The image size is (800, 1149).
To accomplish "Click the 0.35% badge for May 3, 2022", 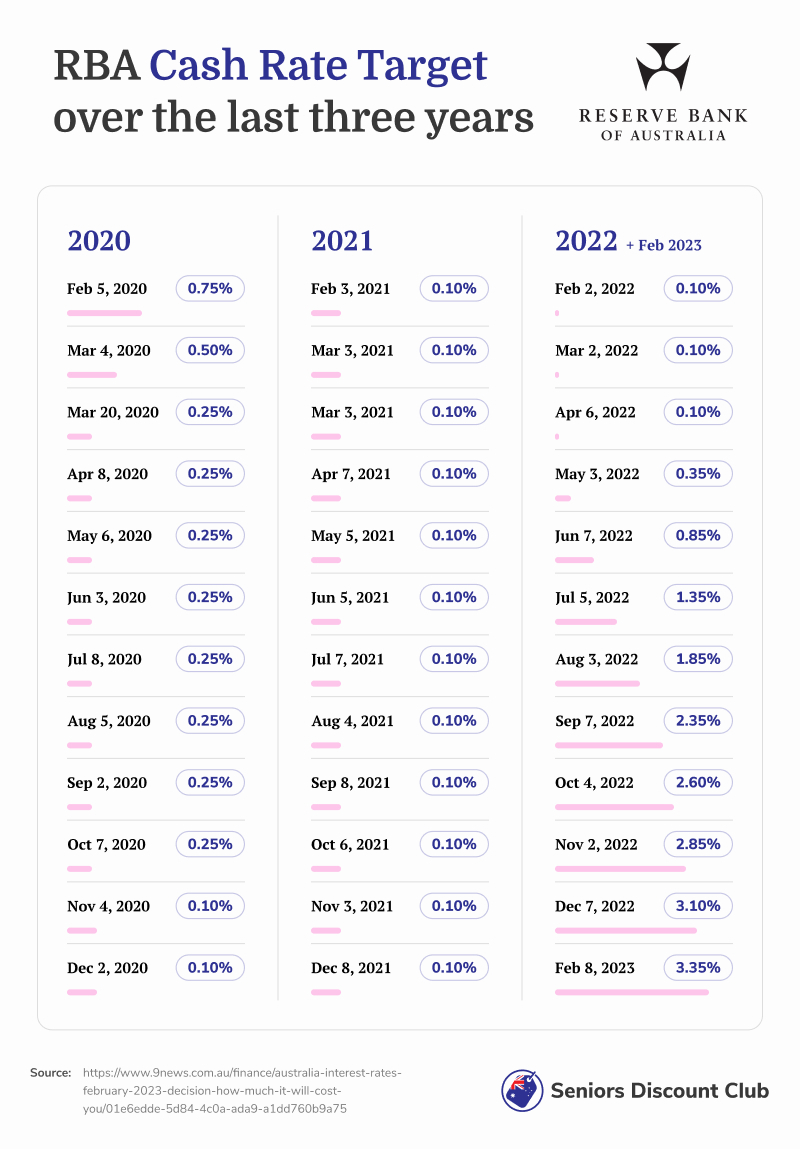I will coord(698,474).
